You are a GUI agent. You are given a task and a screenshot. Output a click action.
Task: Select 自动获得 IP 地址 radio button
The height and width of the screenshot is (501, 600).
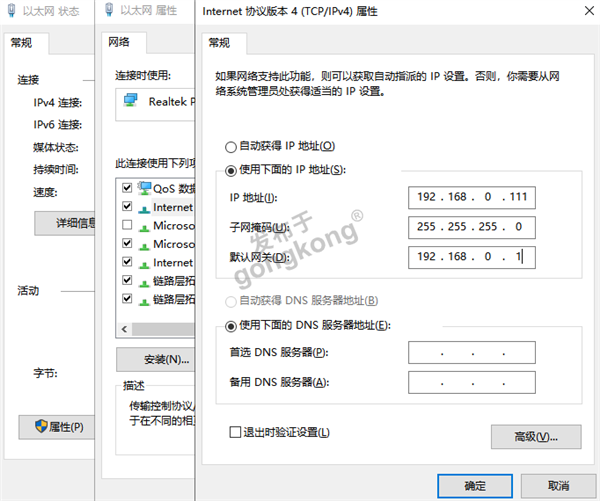point(232,146)
